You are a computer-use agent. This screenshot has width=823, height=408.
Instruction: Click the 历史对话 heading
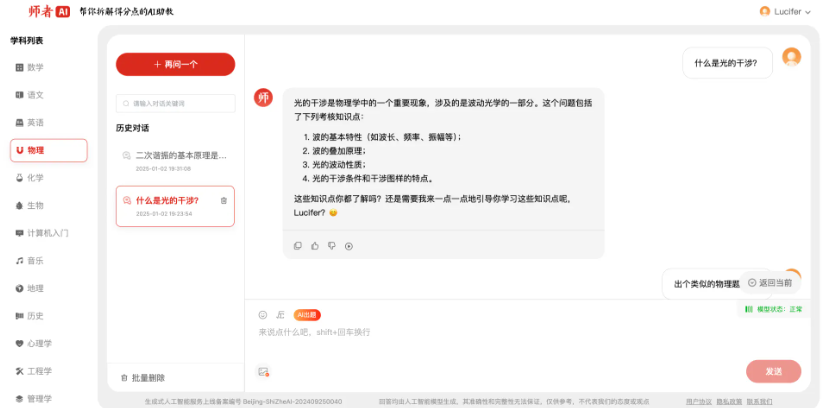(132, 128)
